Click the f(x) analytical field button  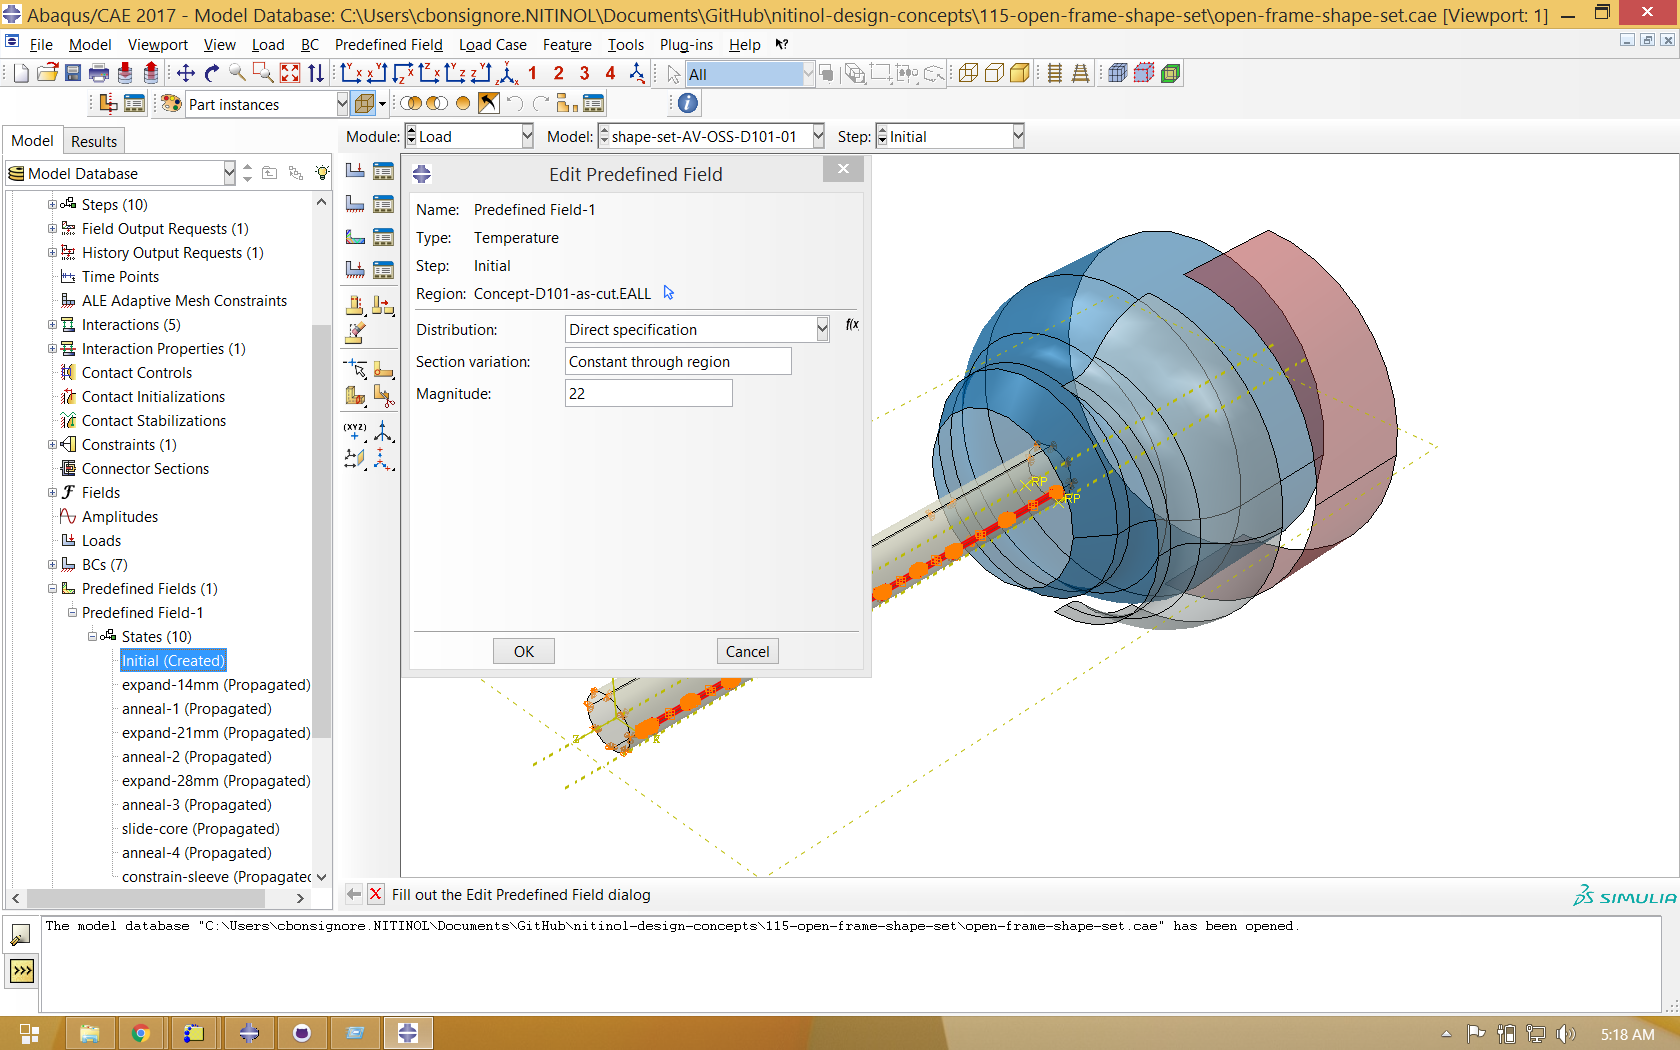852,325
